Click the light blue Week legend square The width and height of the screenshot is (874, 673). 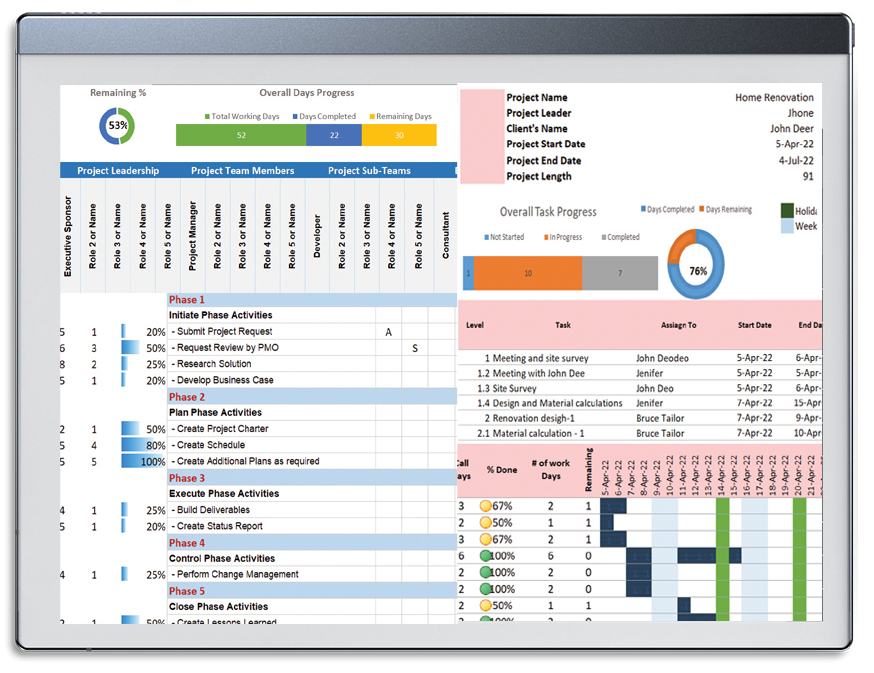[x=786, y=227]
